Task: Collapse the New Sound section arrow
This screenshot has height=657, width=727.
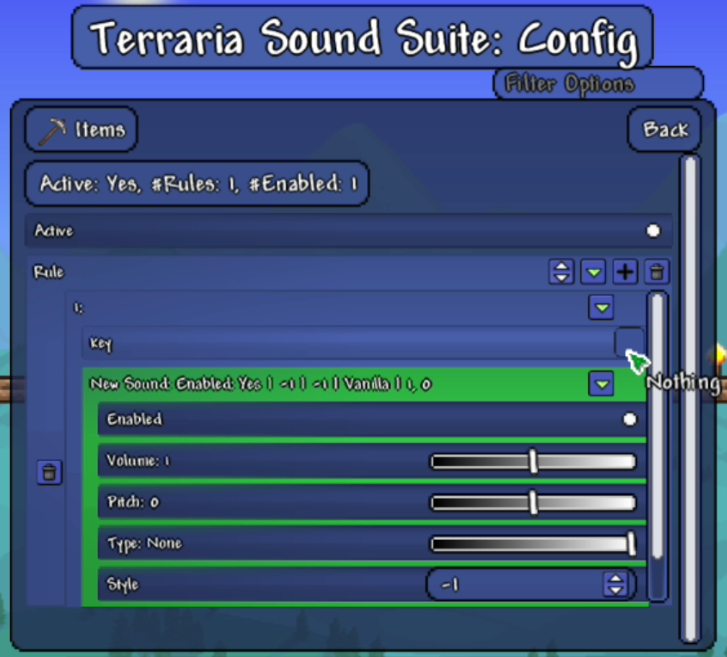Action: [x=601, y=384]
